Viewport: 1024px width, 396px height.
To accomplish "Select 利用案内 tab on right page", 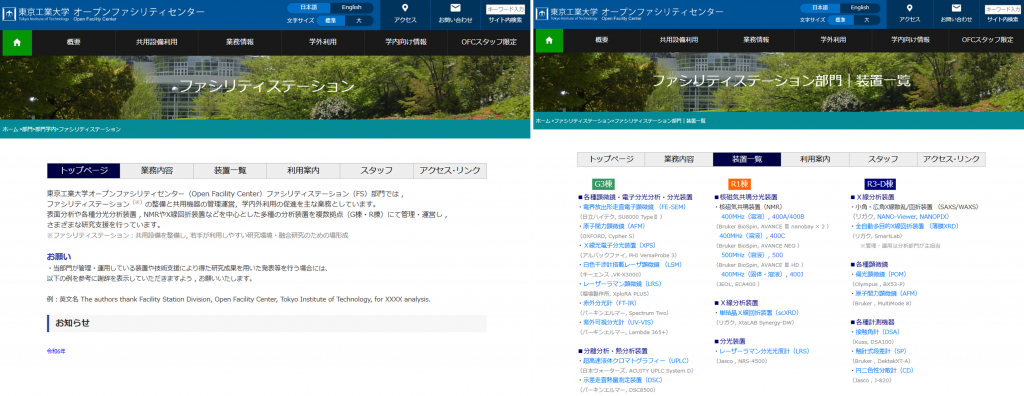I will click(x=815, y=159).
